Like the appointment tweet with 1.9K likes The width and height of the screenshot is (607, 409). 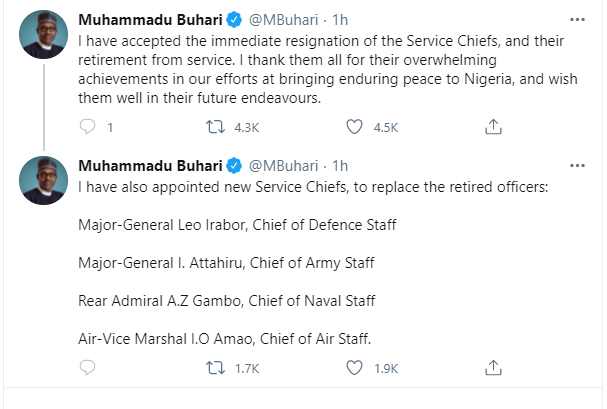(353, 368)
